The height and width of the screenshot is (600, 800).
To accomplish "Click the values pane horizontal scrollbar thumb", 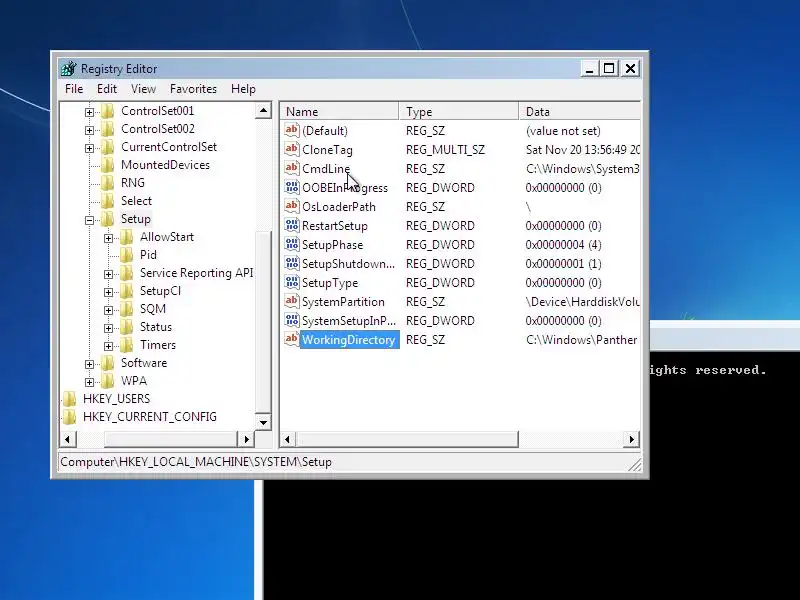I will [407, 439].
